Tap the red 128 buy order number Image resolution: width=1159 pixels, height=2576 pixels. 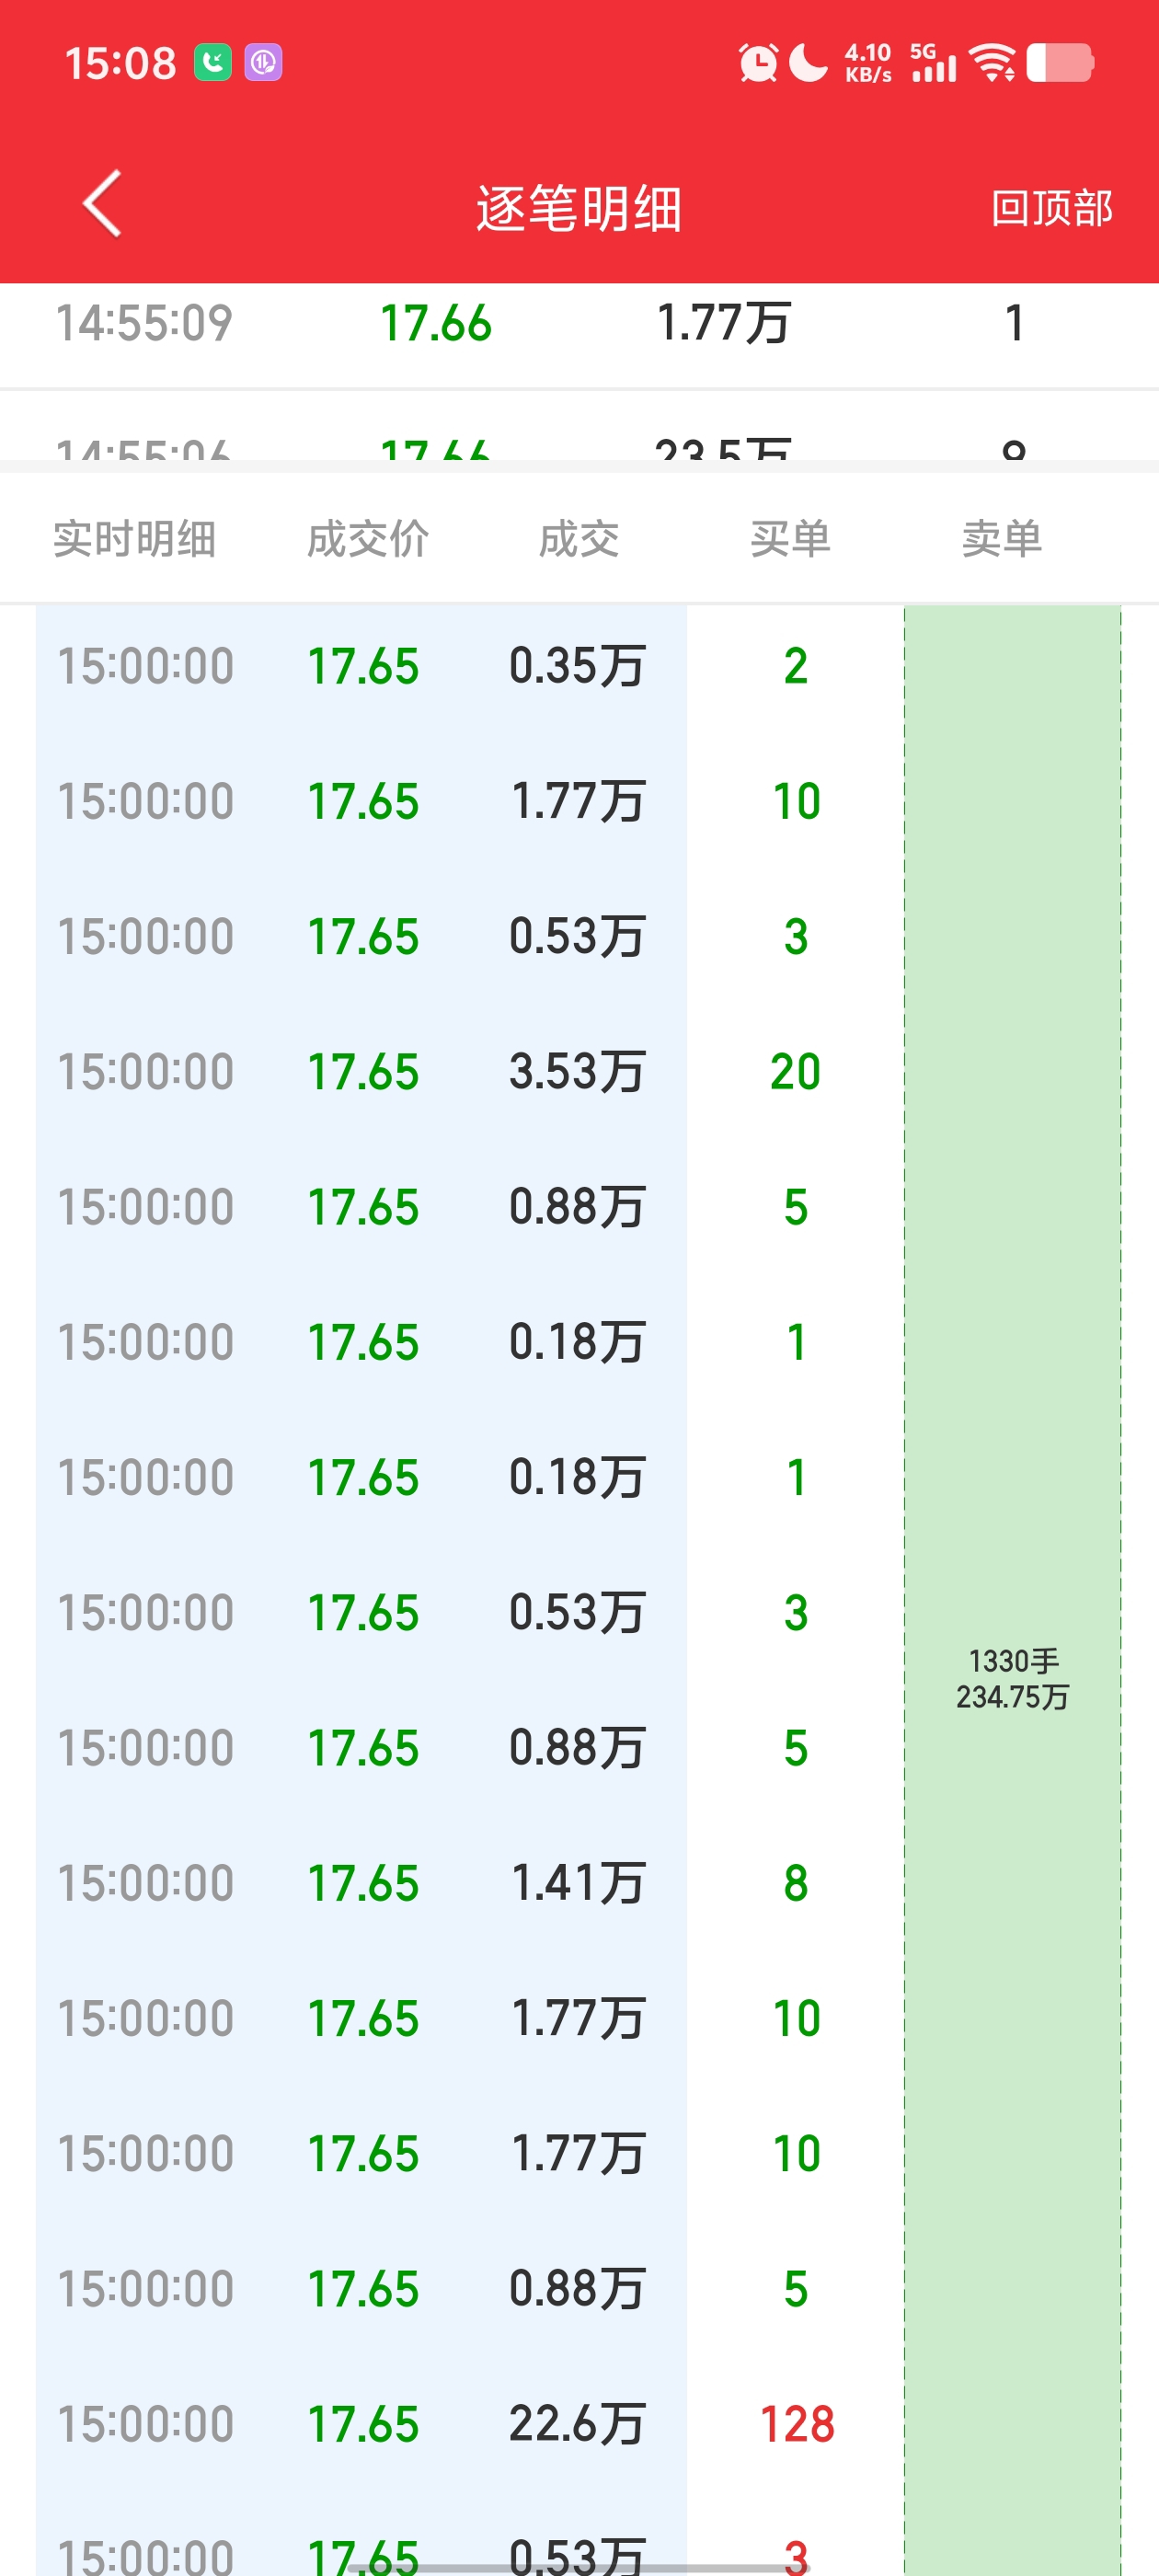pos(796,2423)
